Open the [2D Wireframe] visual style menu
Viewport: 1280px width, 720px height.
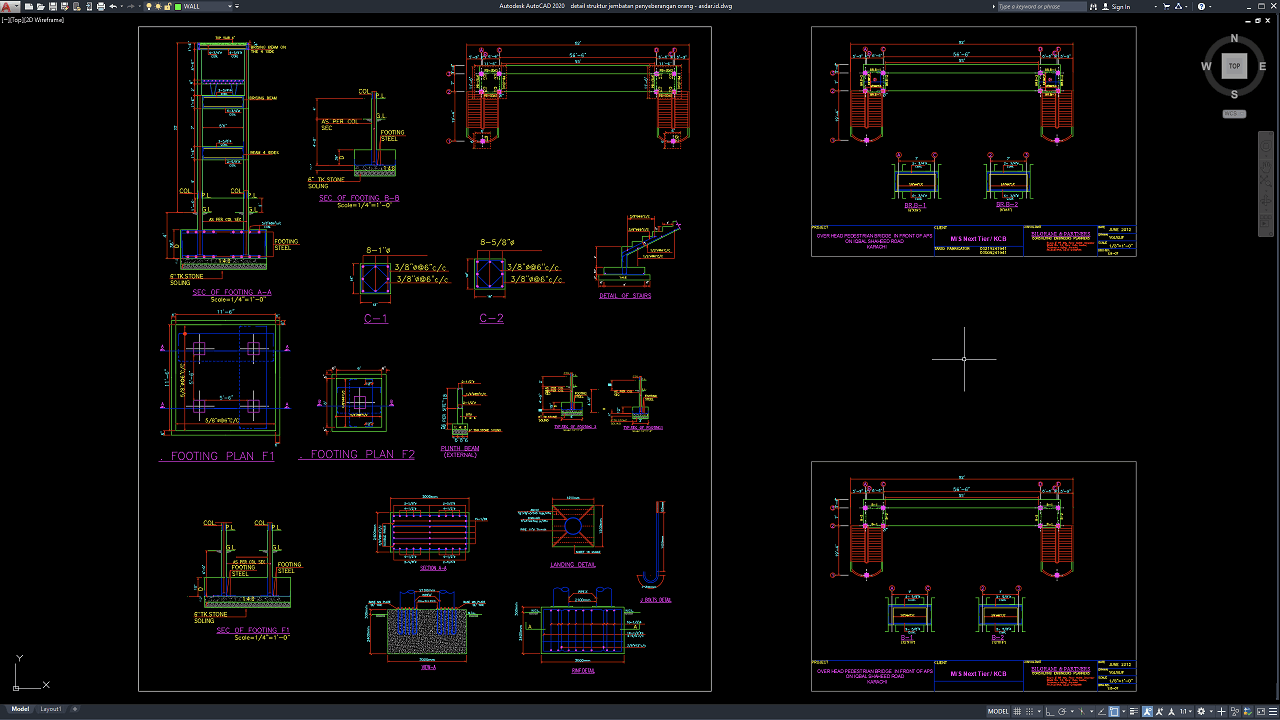tap(45, 20)
